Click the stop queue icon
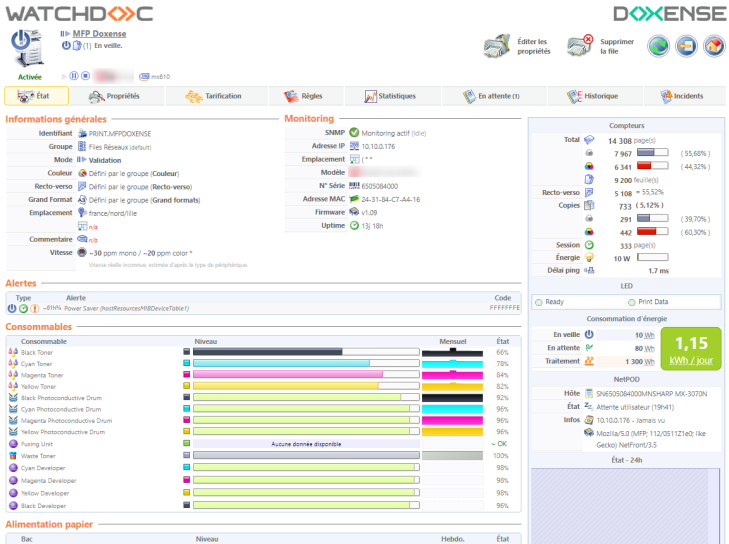The image size is (729, 544). coord(86,76)
